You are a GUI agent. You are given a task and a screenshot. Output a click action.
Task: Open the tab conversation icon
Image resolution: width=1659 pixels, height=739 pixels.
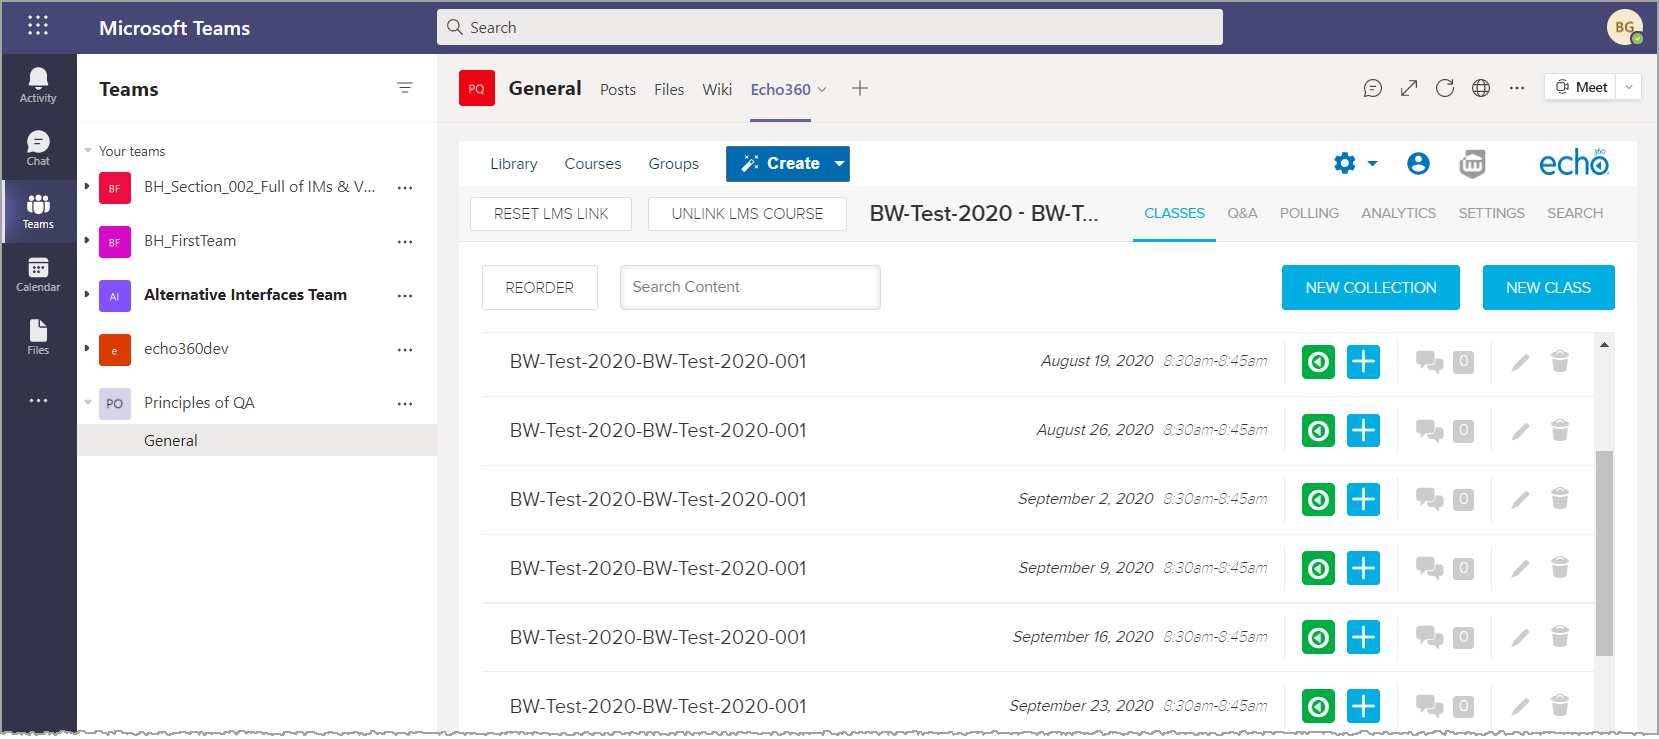[x=1373, y=88]
